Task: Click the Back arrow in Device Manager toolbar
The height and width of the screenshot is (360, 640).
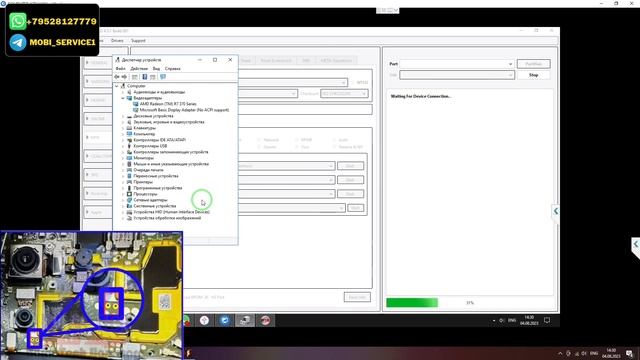Action: 117,77
